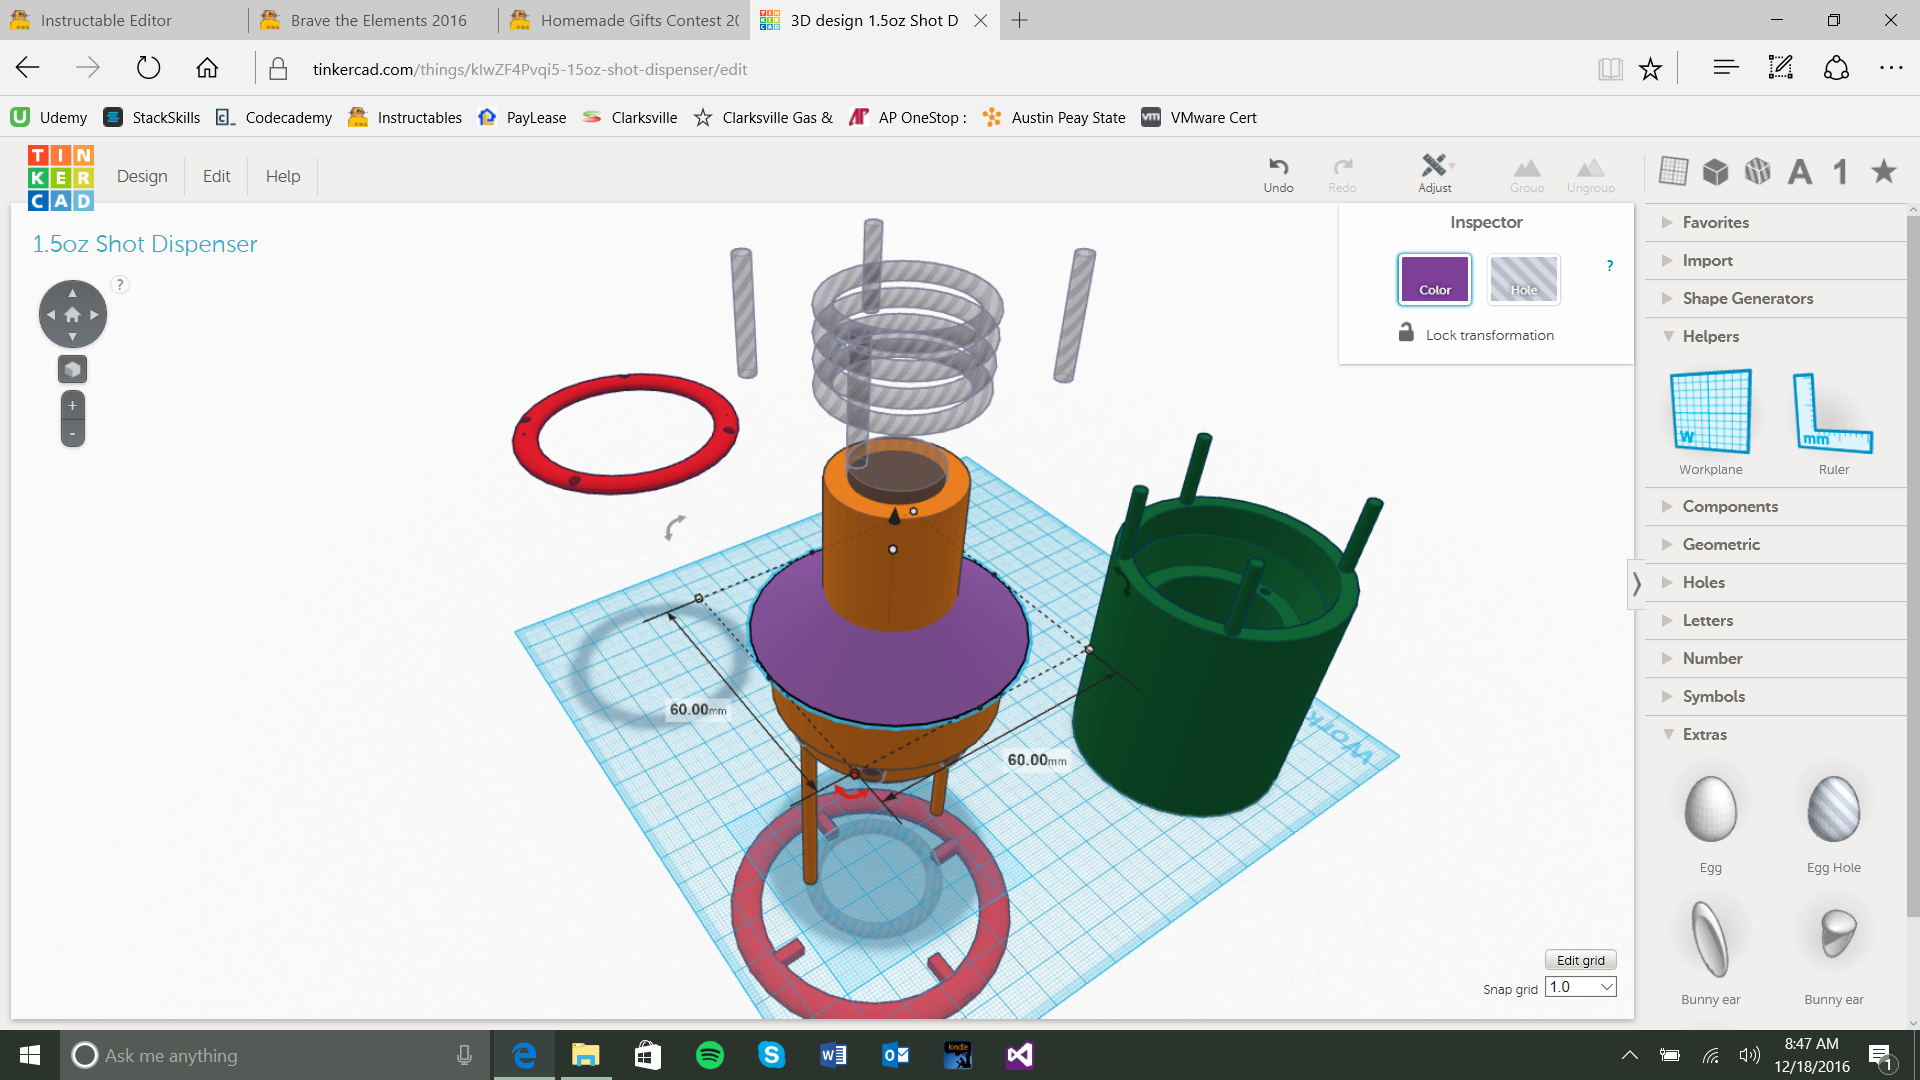1920x1080 pixels.
Task: Open the Edit menu
Action: pos(216,176)
